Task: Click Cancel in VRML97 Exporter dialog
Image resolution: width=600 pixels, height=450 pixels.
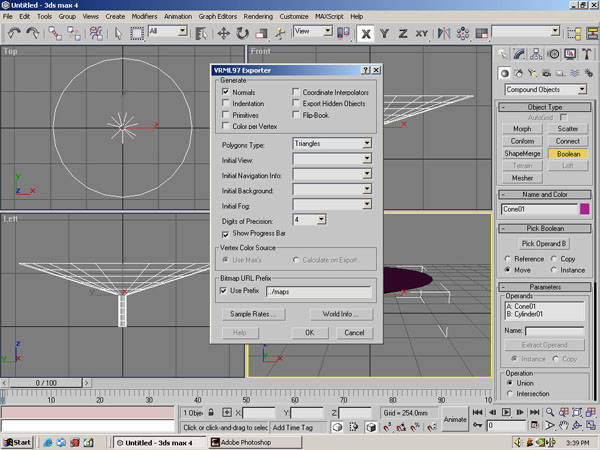Action: point(354,333)
